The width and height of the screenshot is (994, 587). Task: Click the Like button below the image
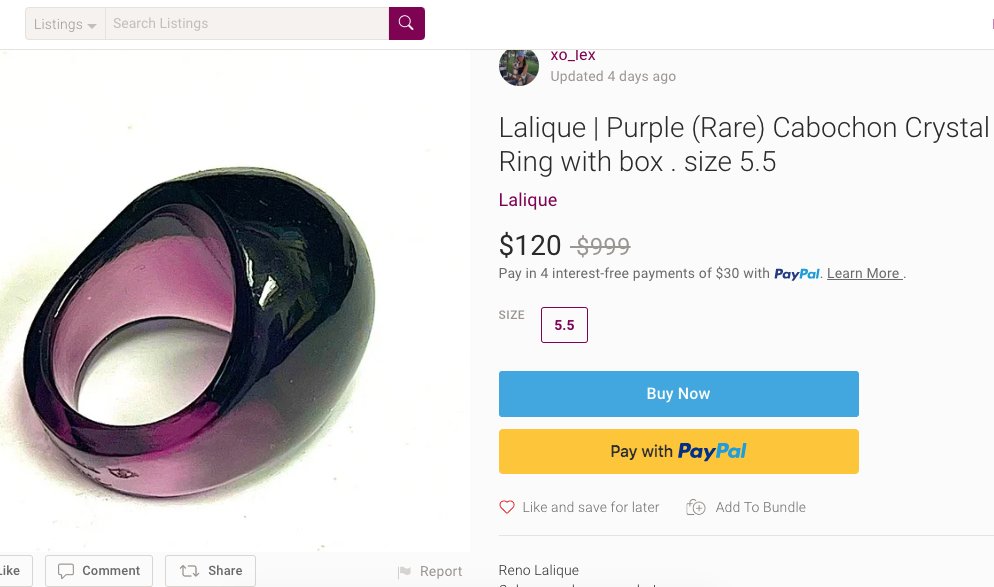point(12,571)
